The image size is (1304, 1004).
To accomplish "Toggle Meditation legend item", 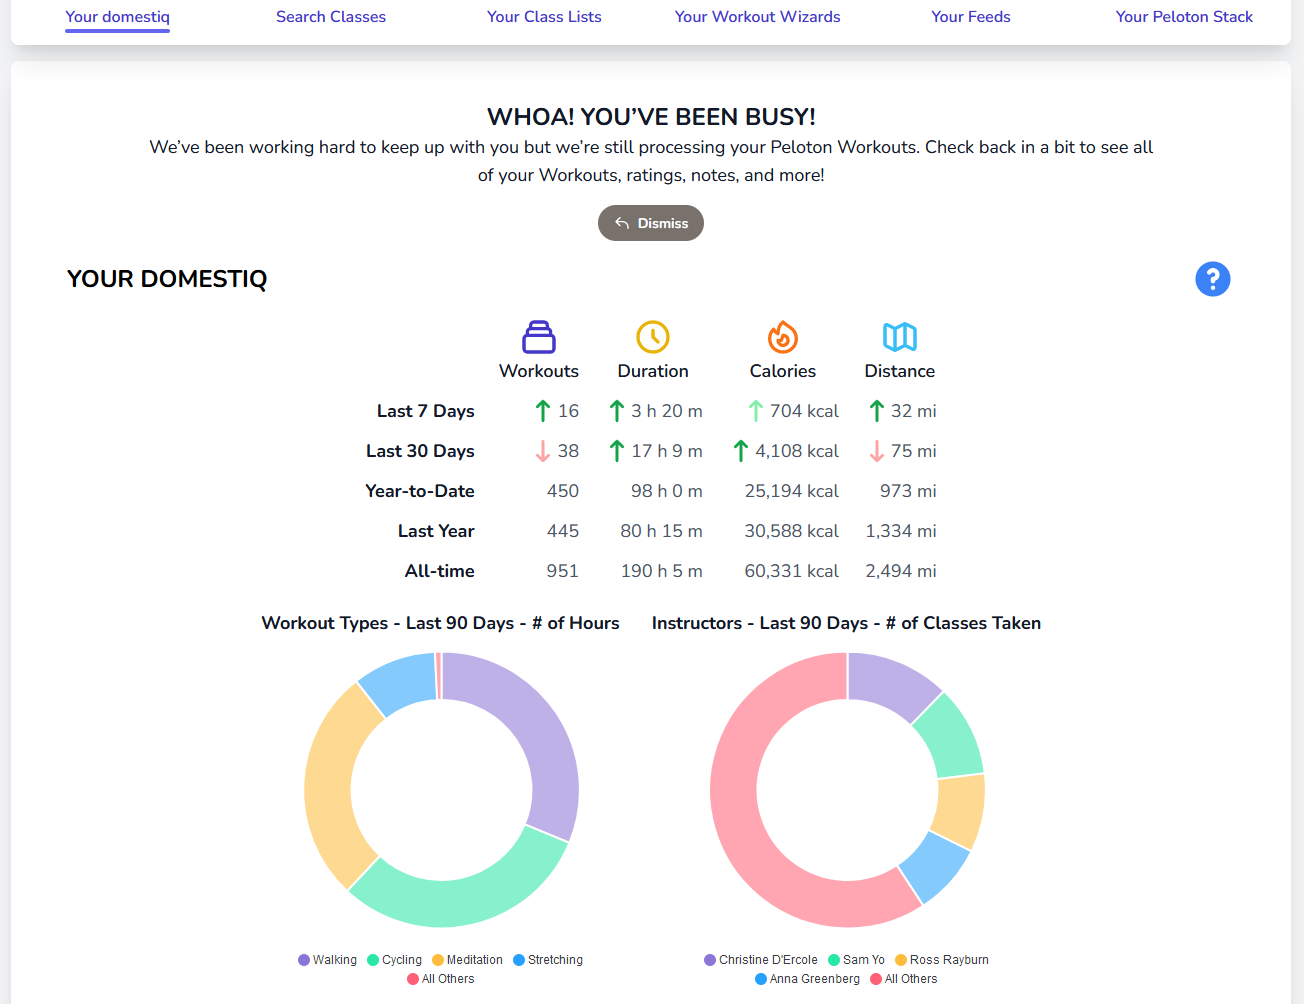I will coord(467,960).
